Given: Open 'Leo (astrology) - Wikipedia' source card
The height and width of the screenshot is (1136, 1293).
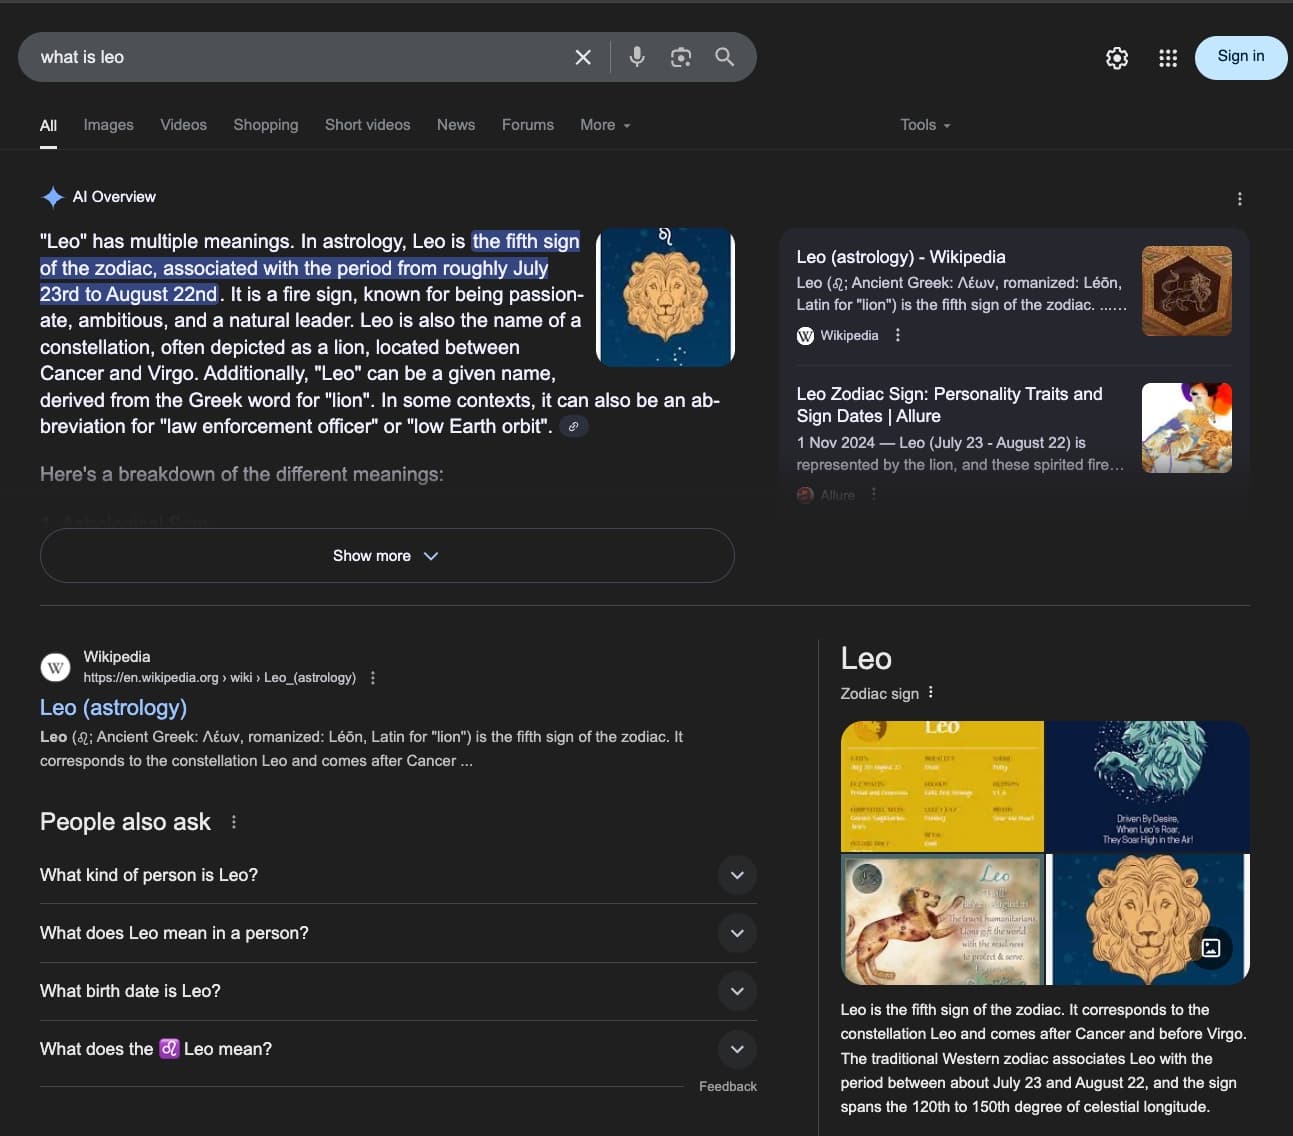Looking at the screenshot, I should tap(901, 257).
